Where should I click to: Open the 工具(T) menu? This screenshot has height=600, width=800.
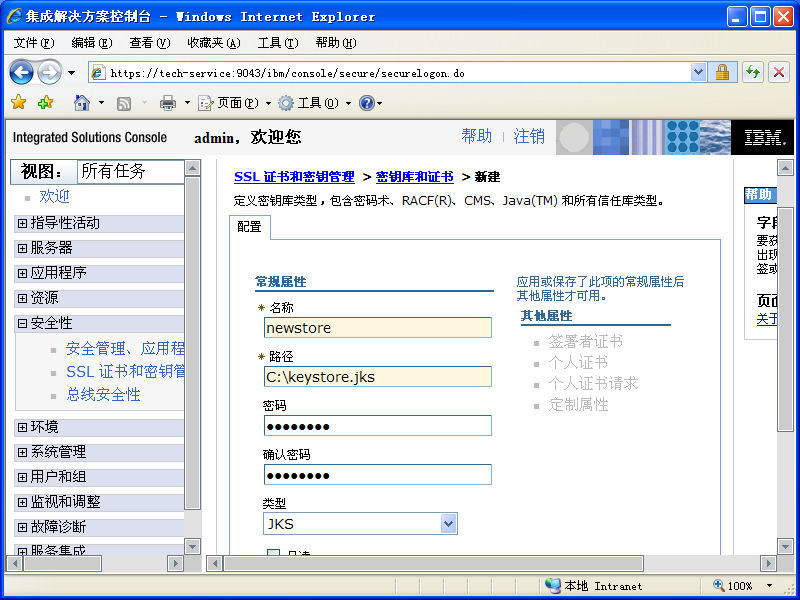point(277,43)
